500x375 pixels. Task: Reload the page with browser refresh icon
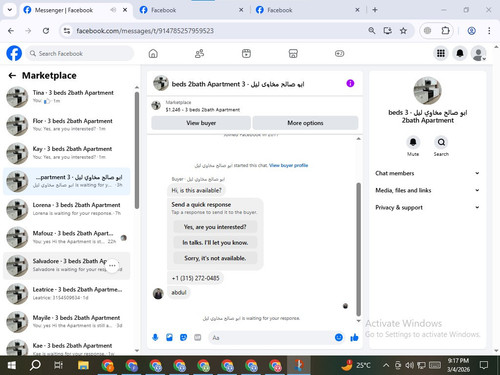point(46,31)
